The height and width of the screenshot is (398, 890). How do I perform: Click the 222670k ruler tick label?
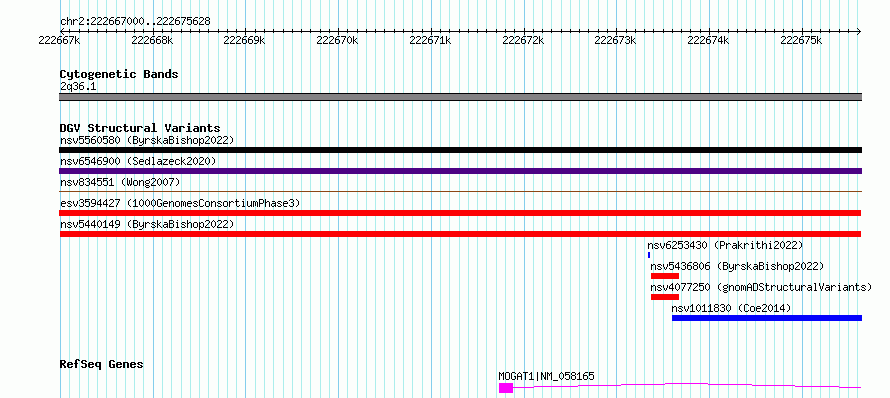[337, 40]
